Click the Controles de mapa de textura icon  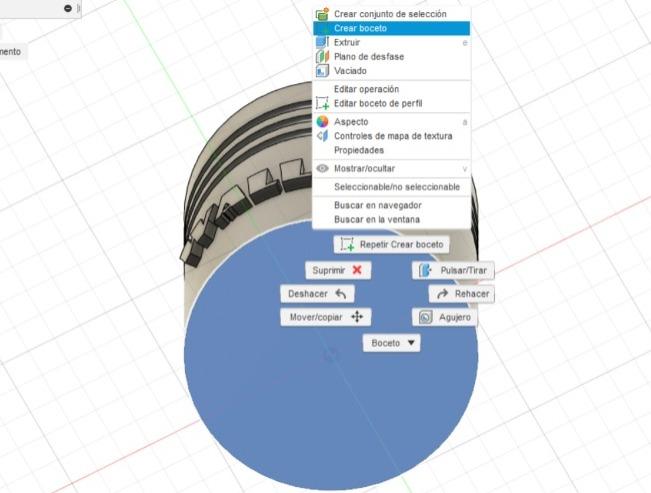pyautogui.click(x=322, y=136)
